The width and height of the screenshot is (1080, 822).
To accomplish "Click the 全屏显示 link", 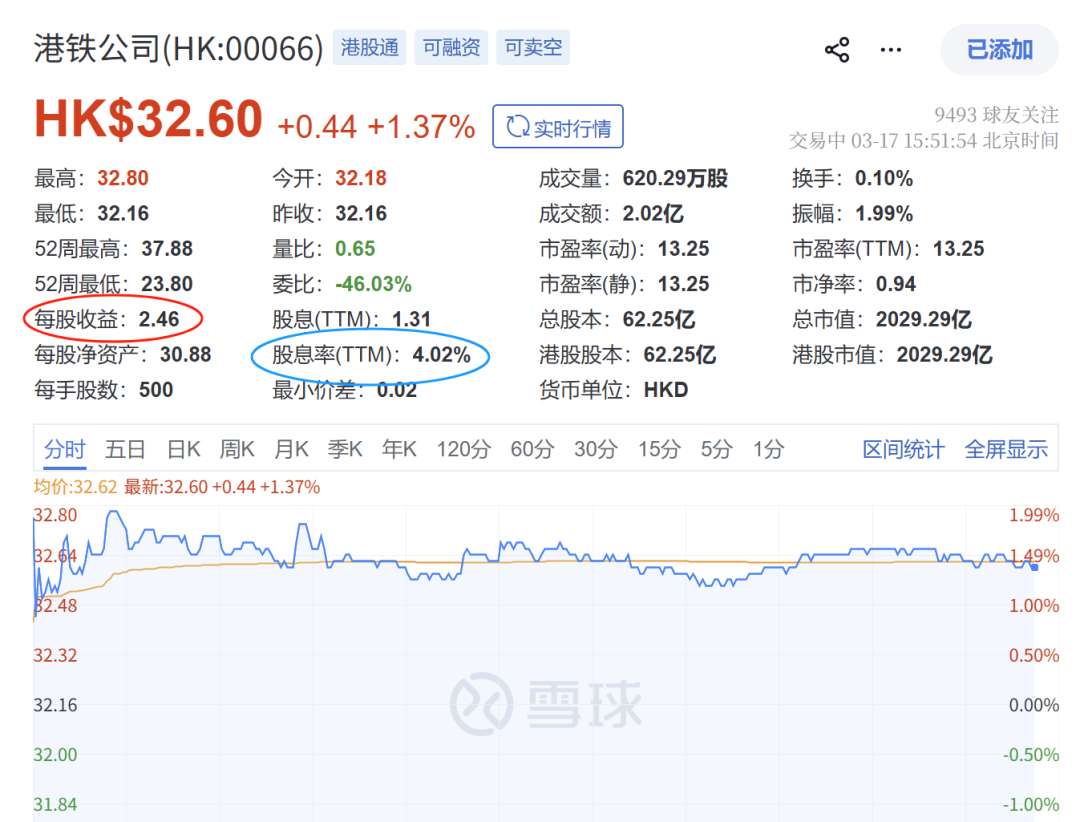I will point(1006,449).
